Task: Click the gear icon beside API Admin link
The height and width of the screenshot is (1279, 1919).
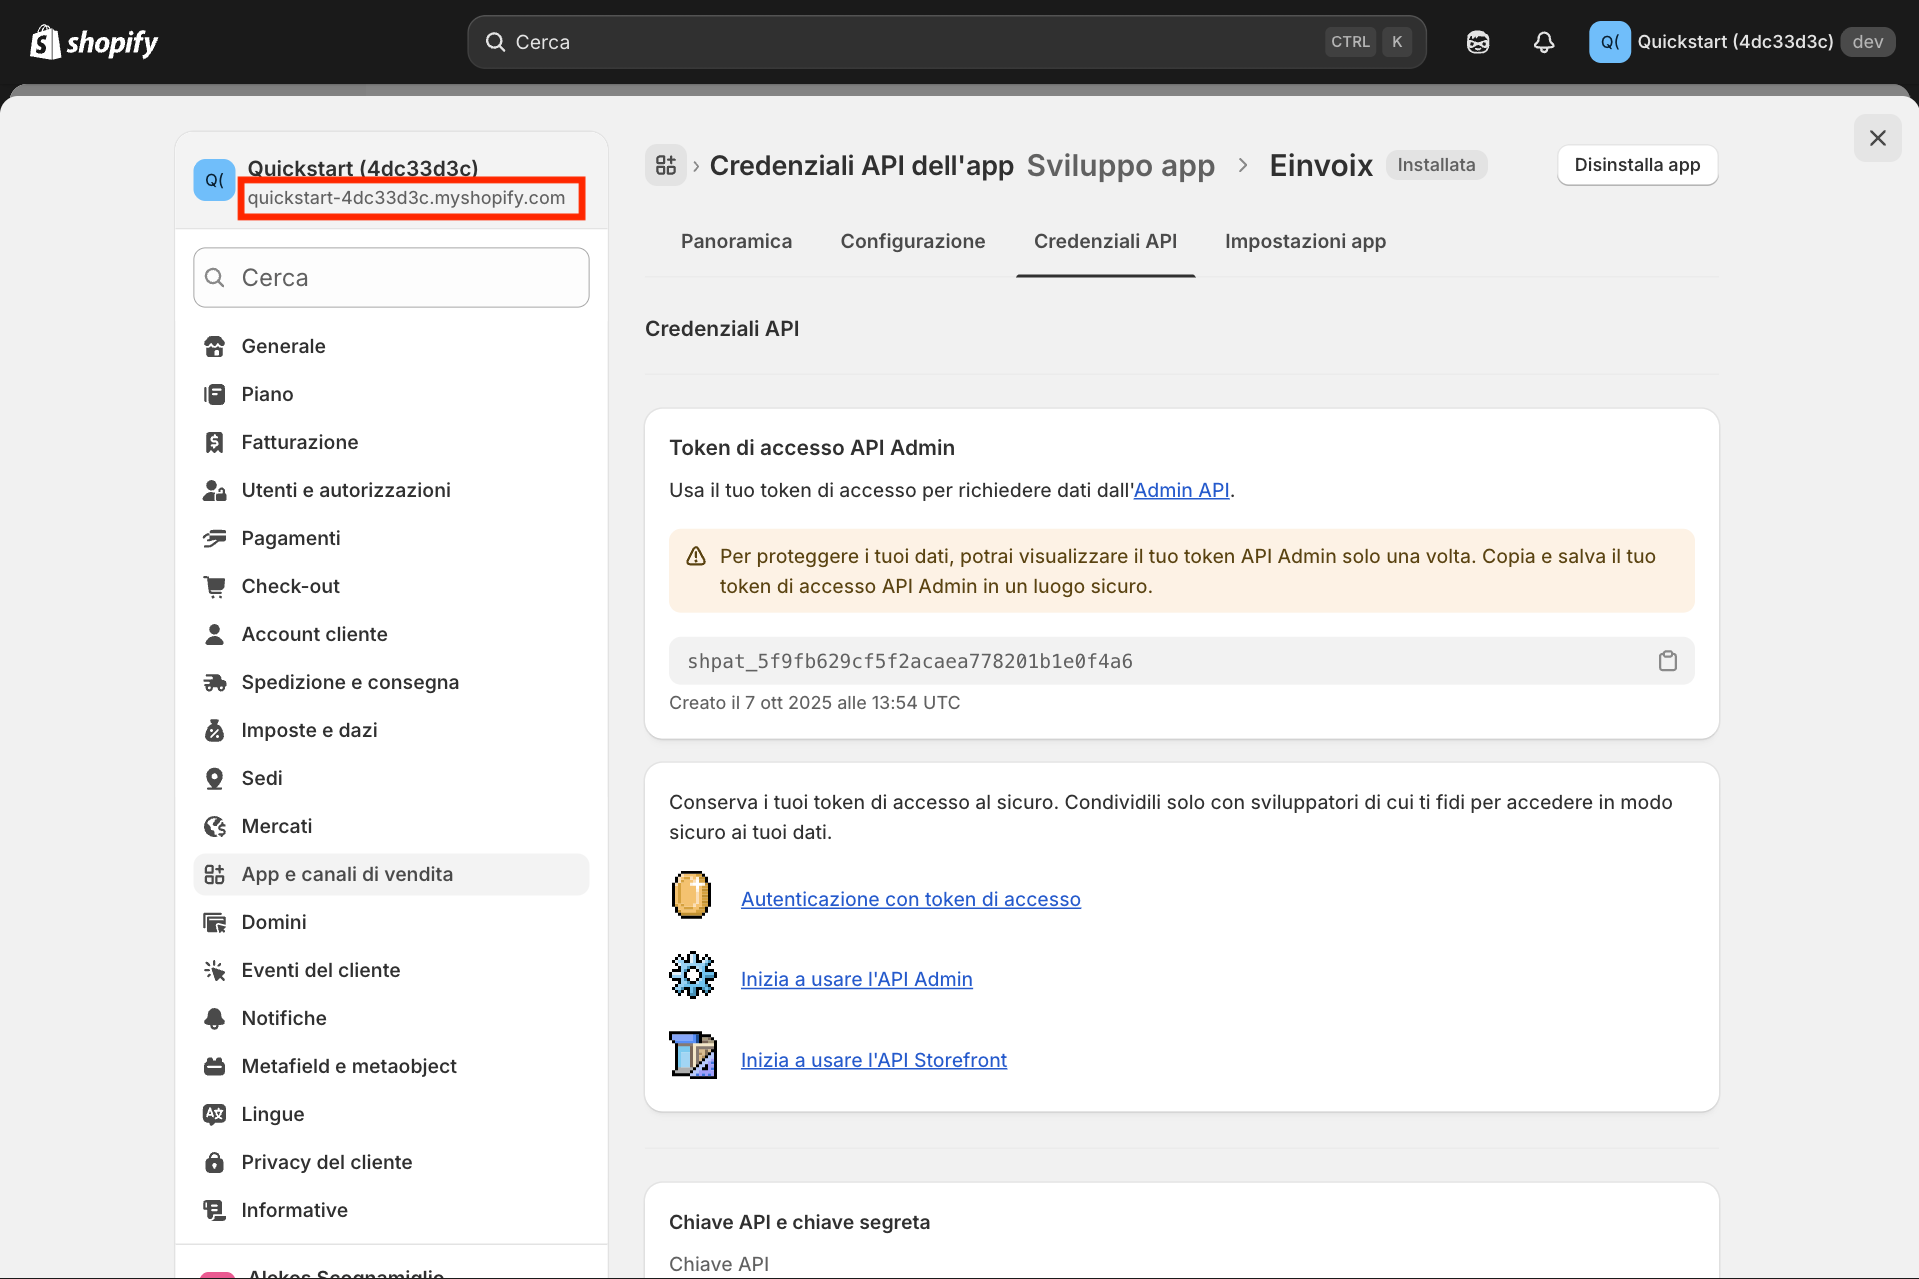Action: click(692, 974)
